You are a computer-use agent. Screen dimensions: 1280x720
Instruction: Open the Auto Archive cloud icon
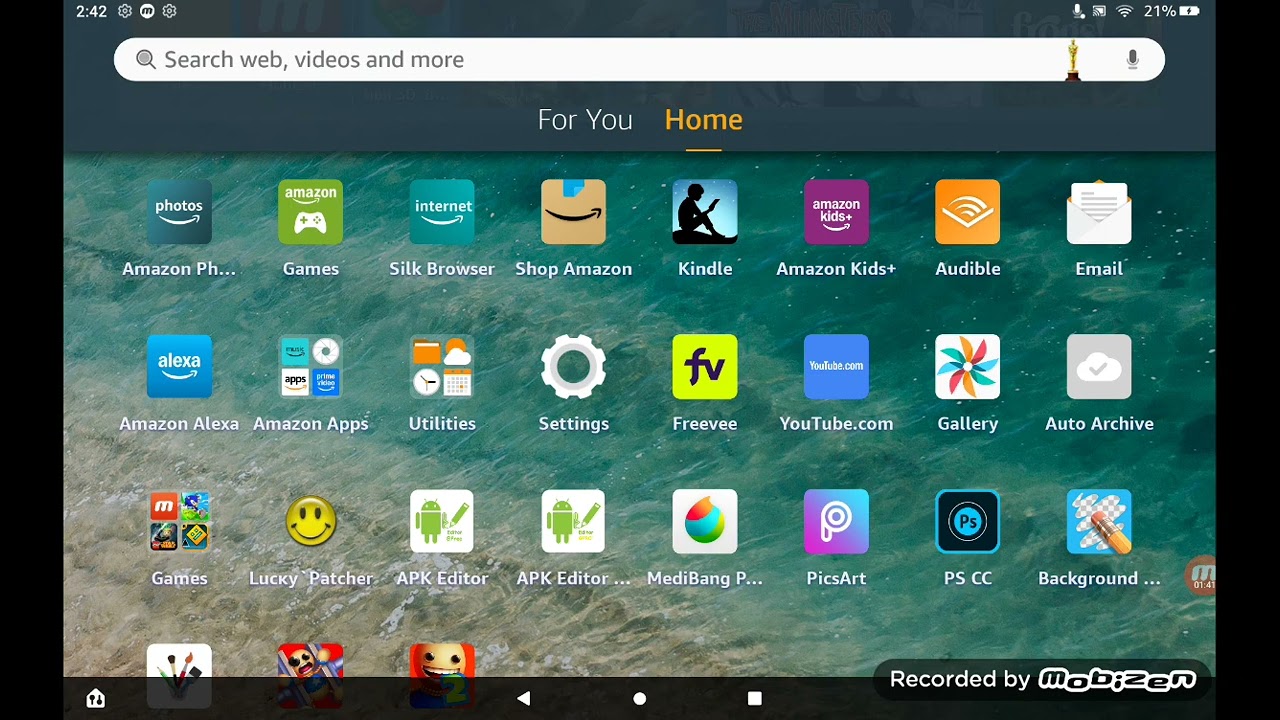click(x=1100, y=367)
